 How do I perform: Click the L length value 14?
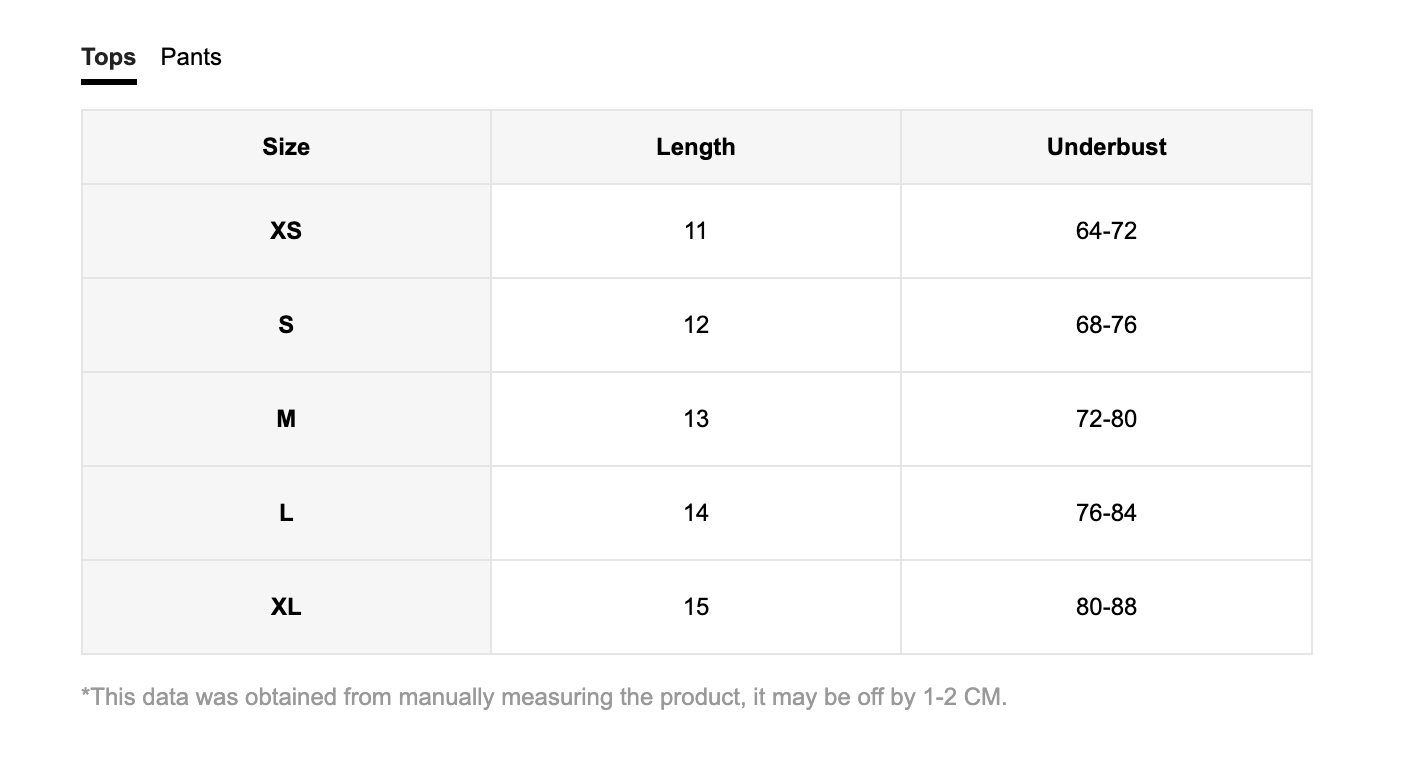696,513
